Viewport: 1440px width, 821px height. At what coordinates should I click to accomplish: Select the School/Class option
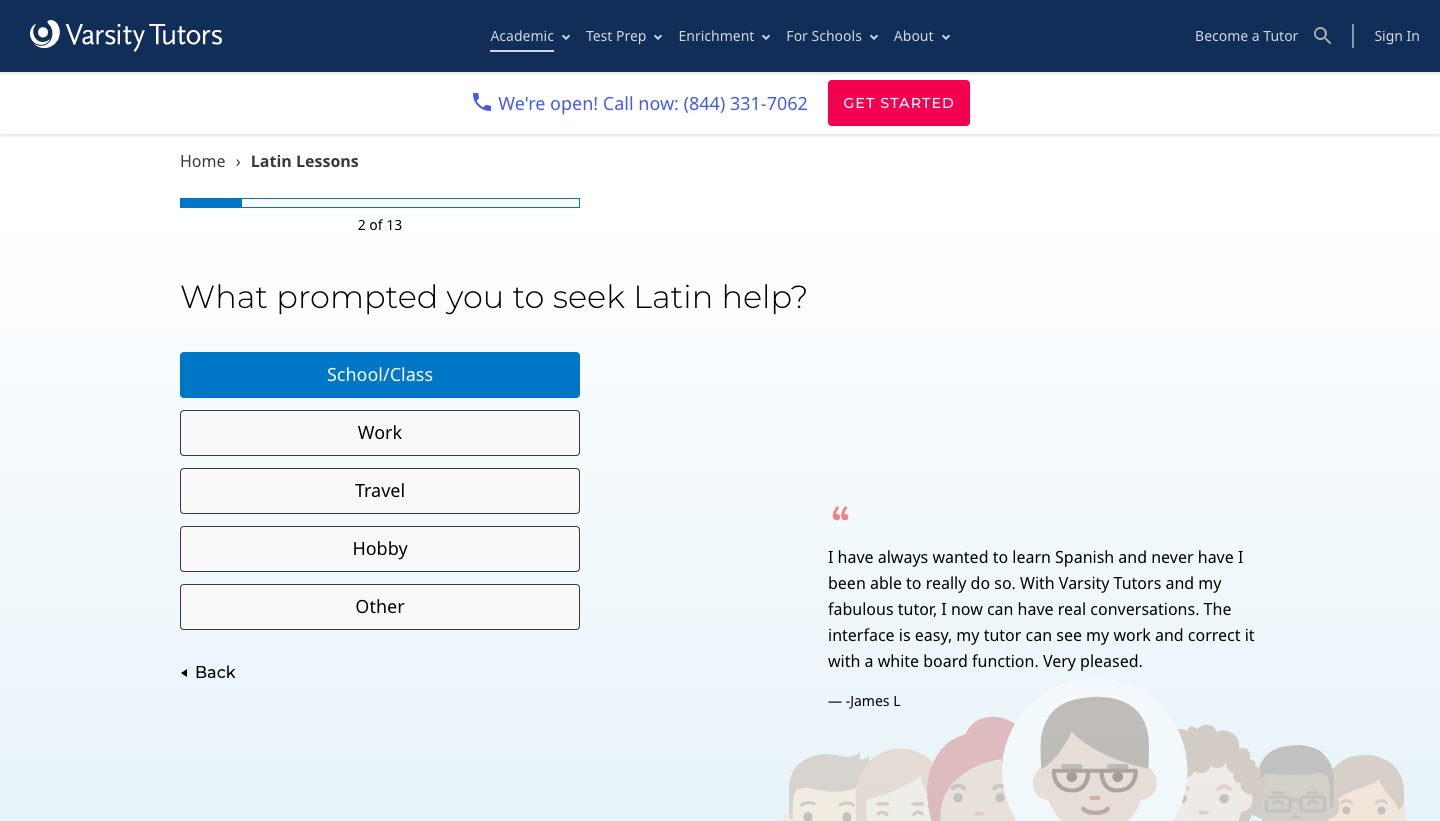pyautogui.click(x=380, y=375)
